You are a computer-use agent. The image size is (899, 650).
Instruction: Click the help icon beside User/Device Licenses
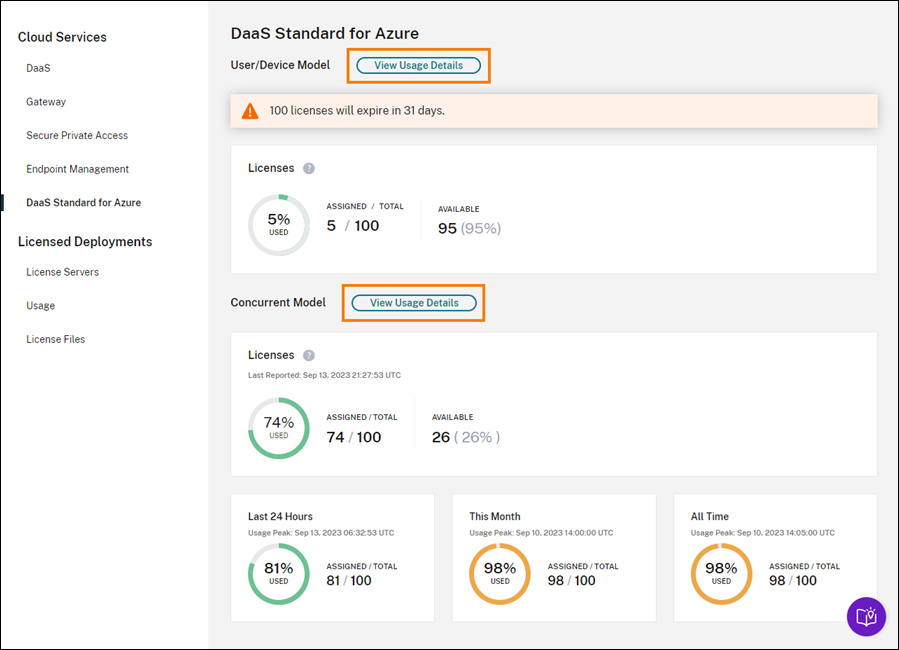pyautogui.click(x=309, y=168)
